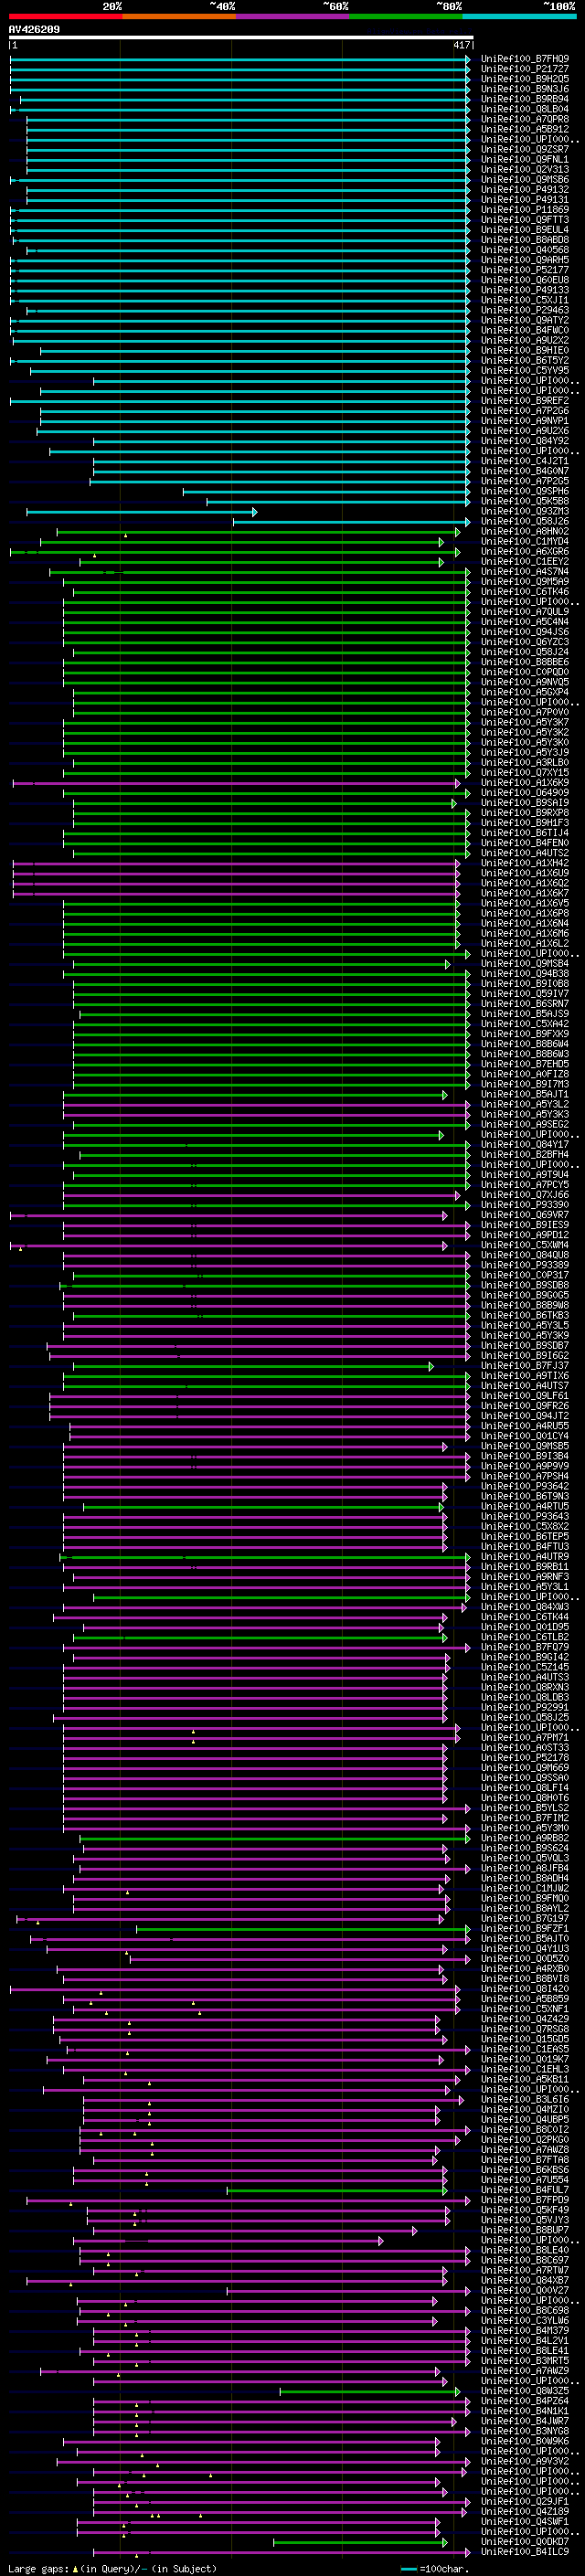Select the UniRef100_A4RTU5 label

[x=525, y=1507]
